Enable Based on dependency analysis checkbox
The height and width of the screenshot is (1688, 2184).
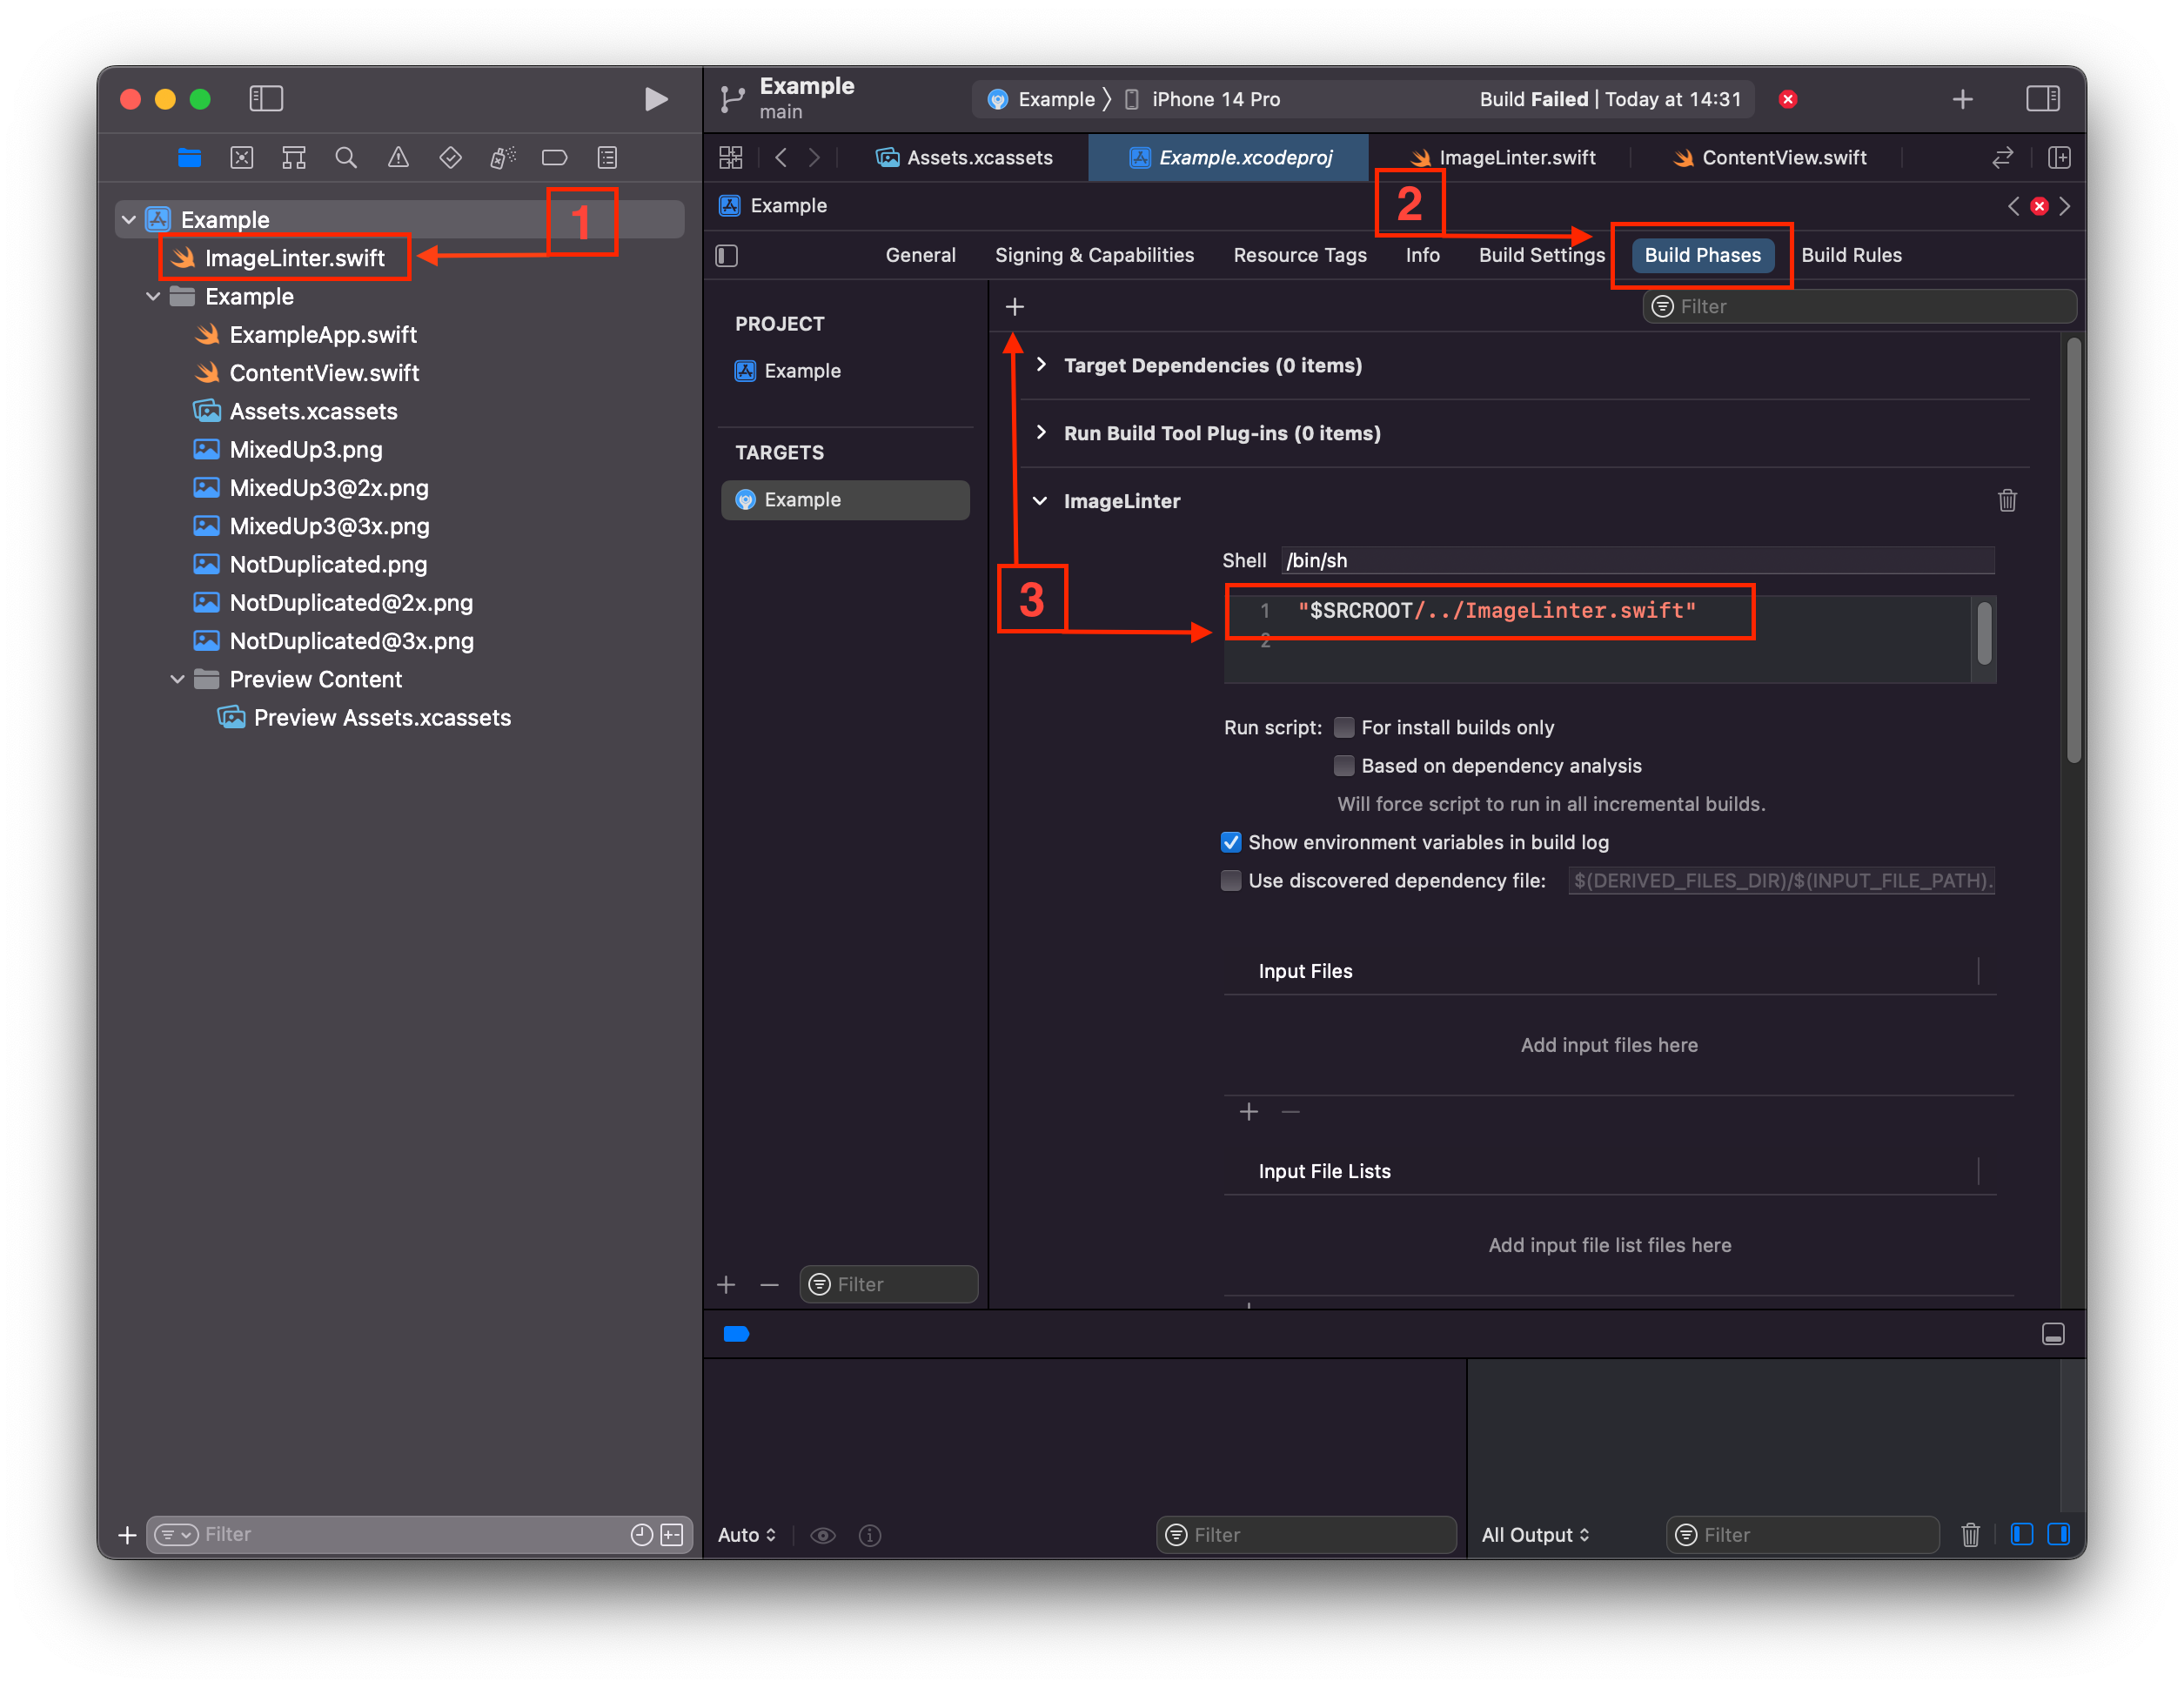[x=1344, y=765]
